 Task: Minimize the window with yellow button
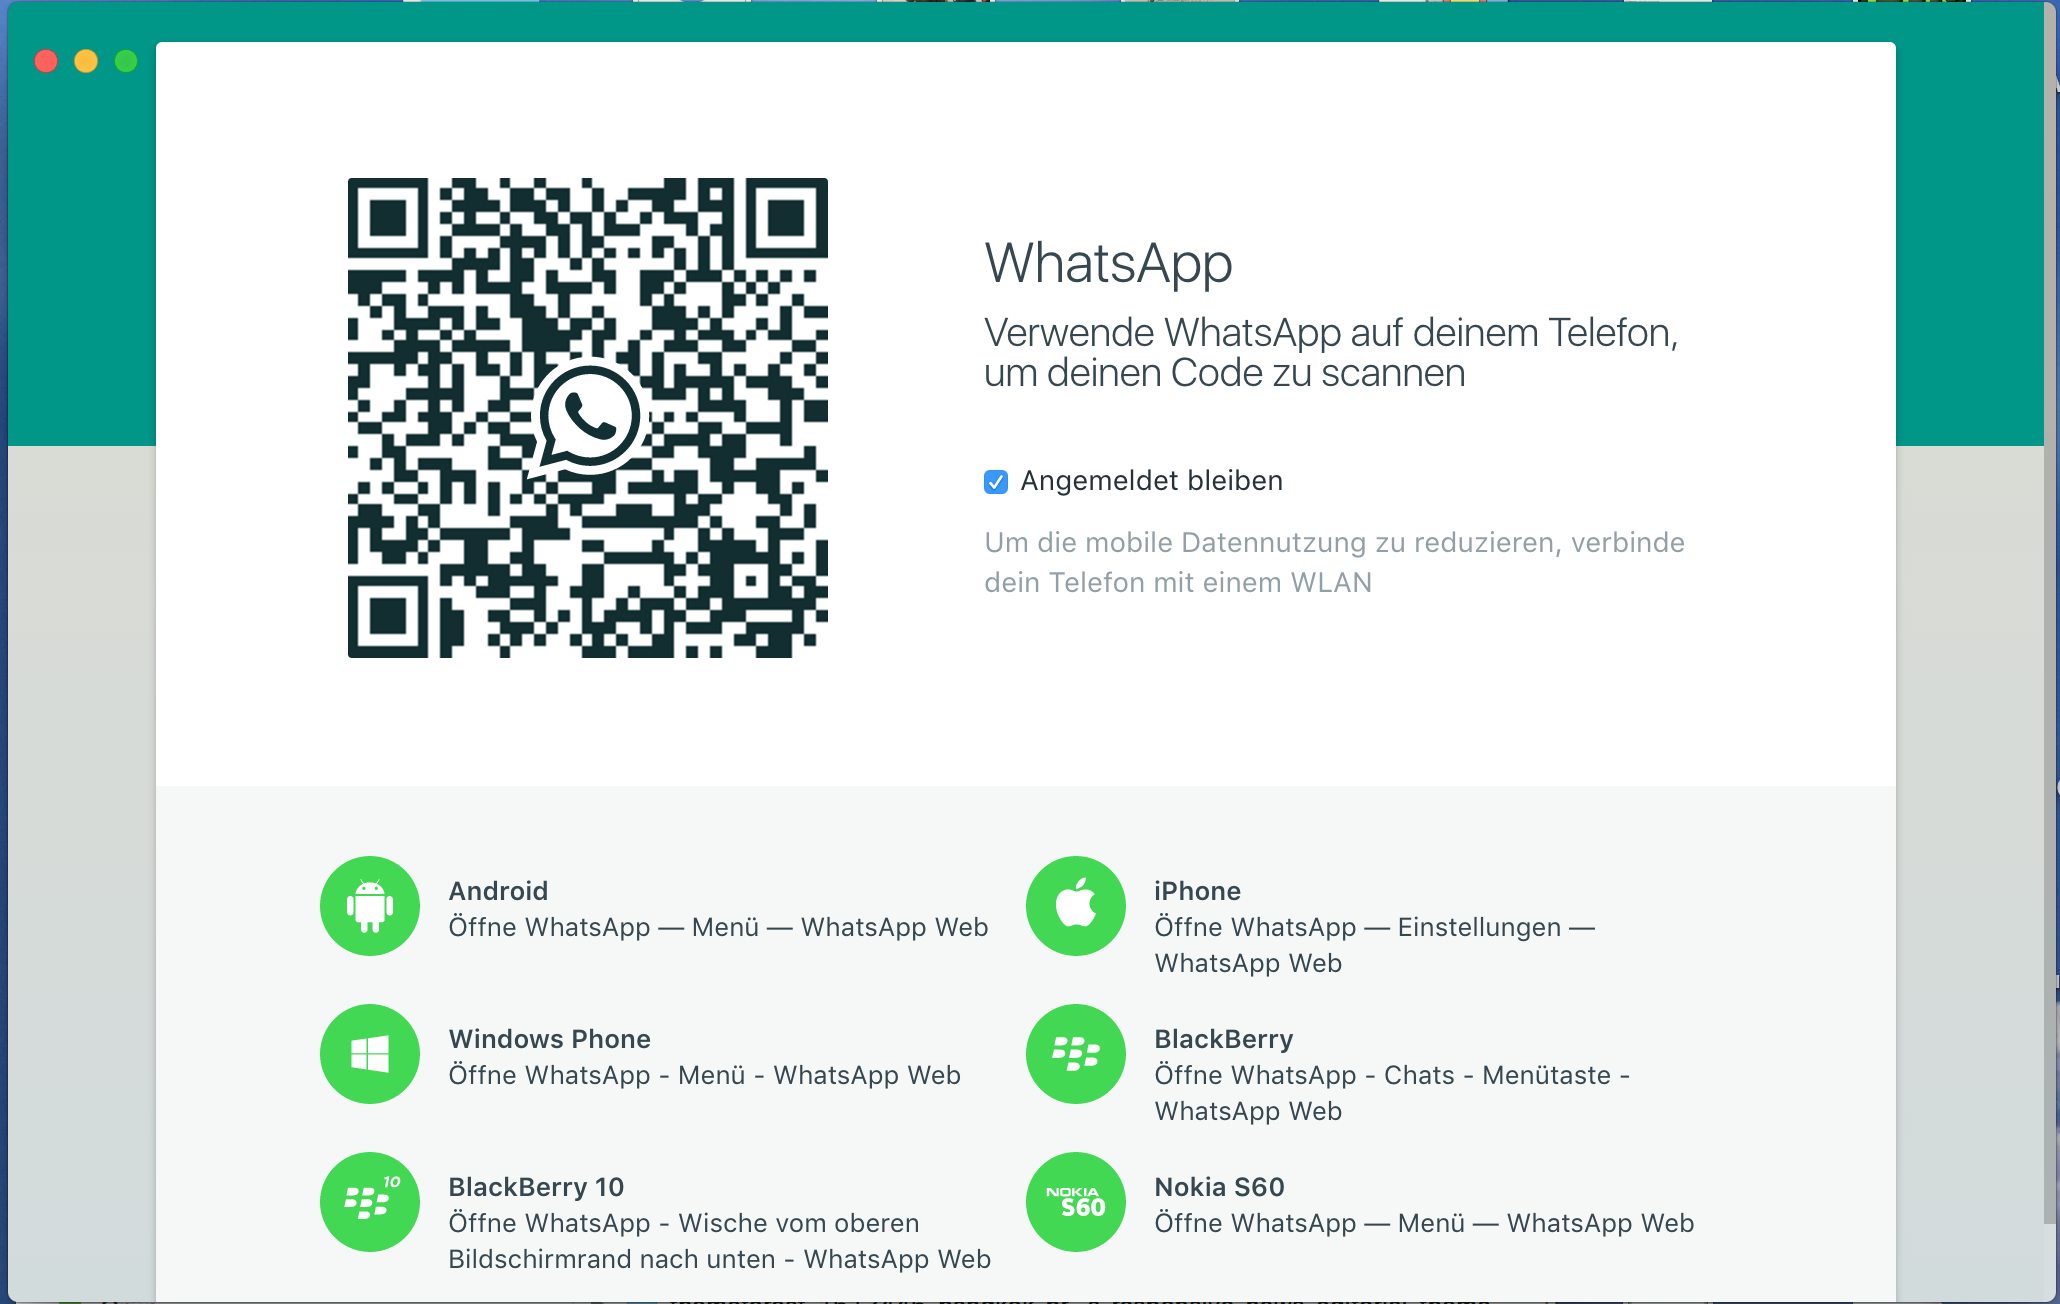(x=86, y=61)
